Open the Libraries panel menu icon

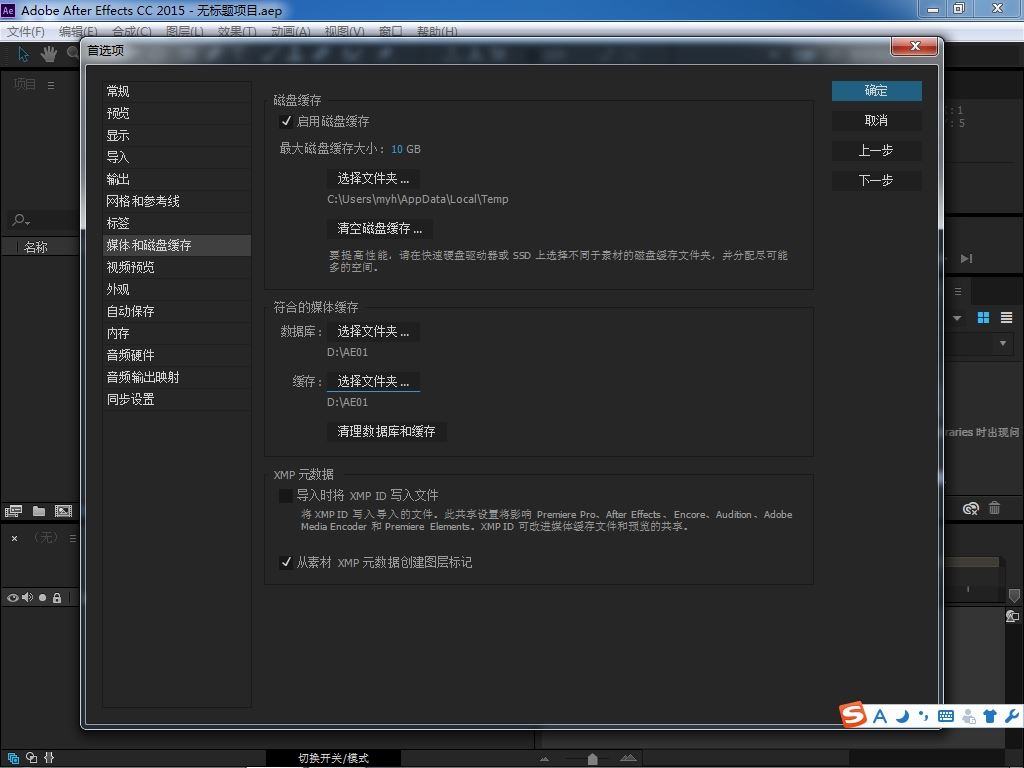[x=958, y=291]
